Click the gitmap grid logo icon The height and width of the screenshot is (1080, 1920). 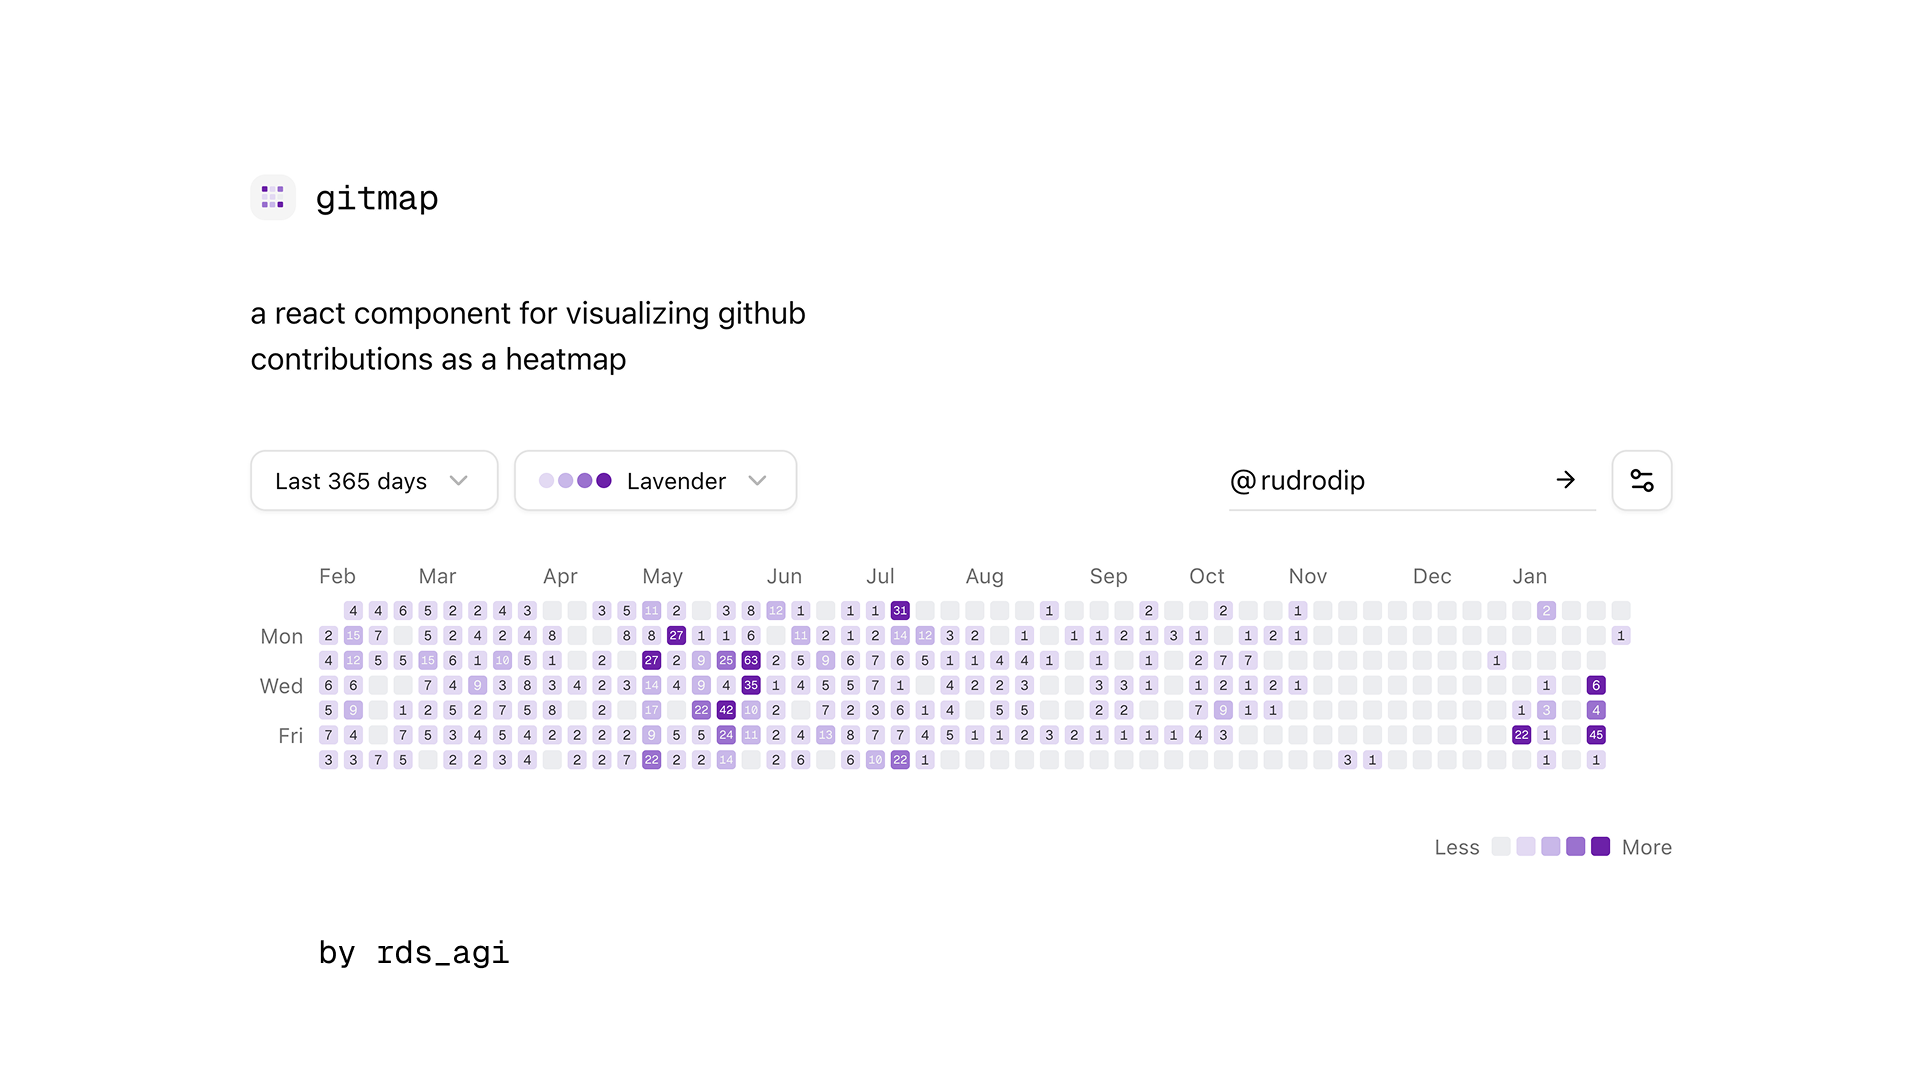[x=273, y=197]
